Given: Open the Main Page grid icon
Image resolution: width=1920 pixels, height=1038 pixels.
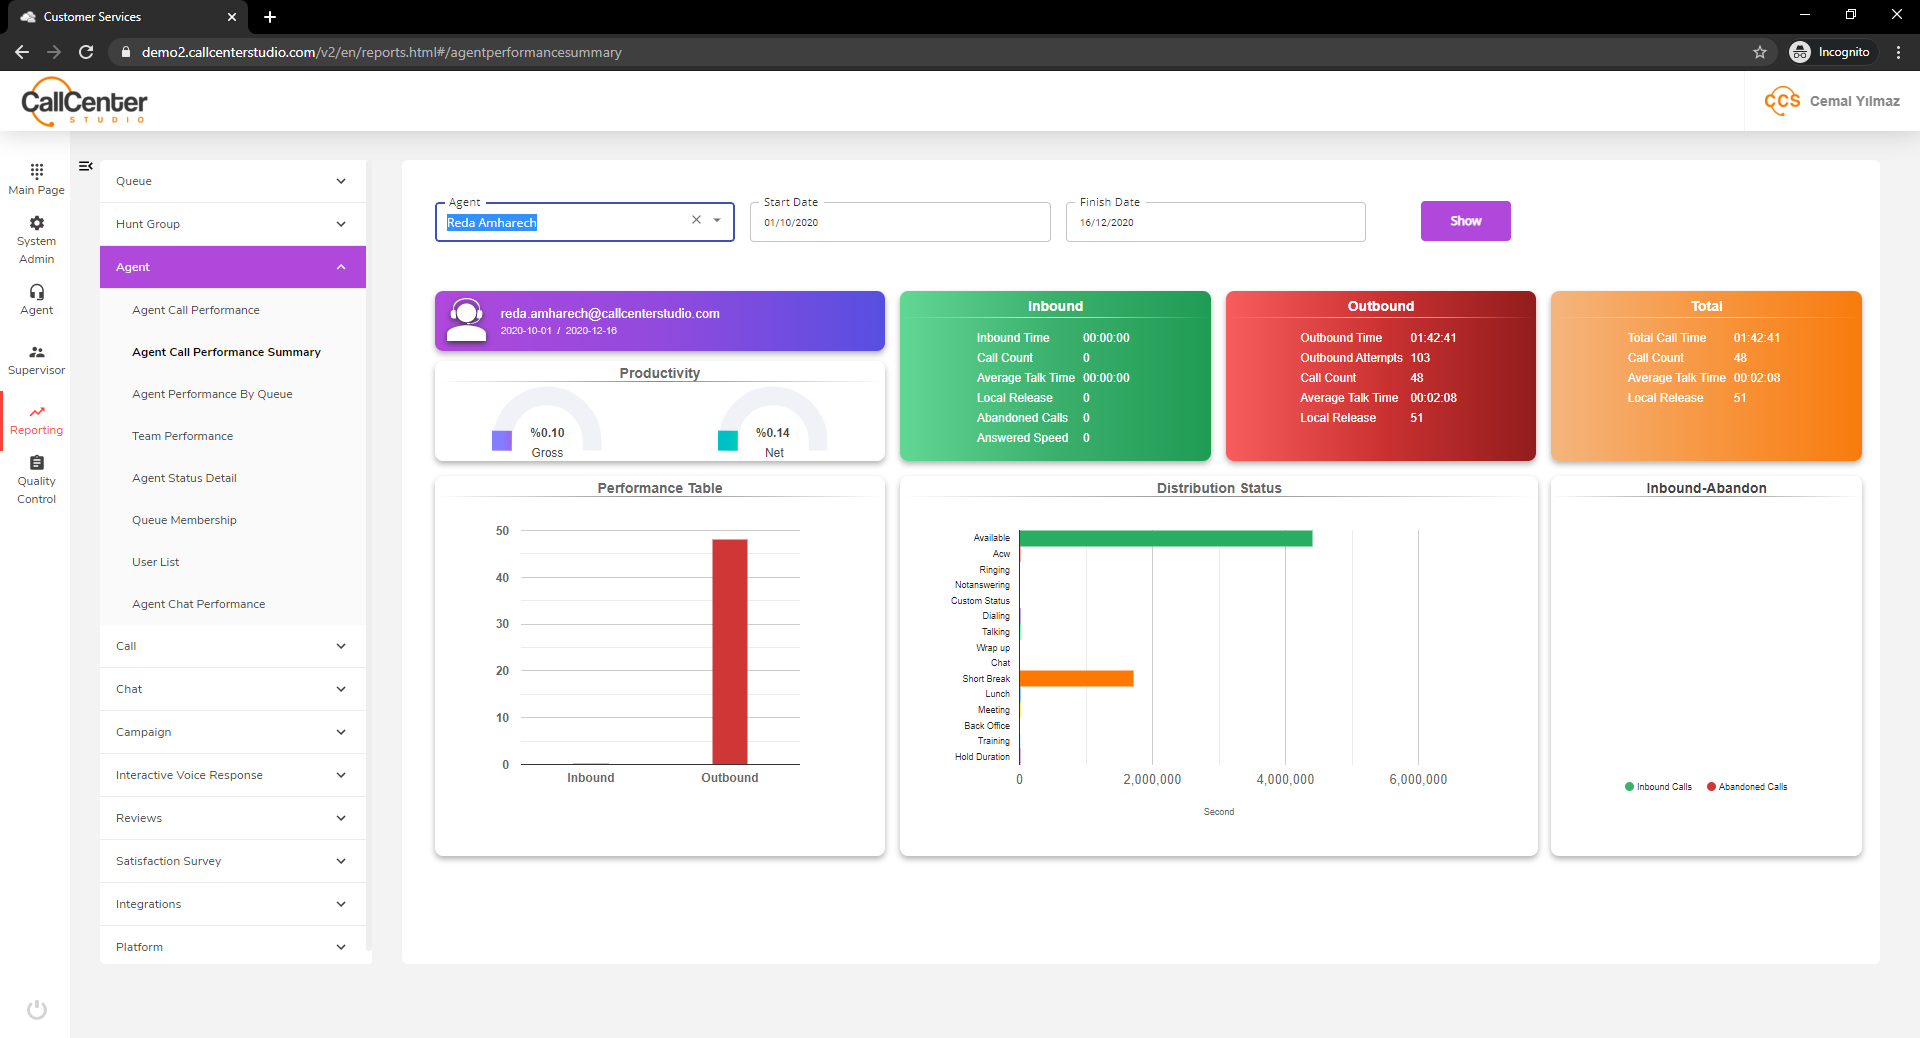Looking at the screenshot, I should pyautogui.click(x=37, y=171).
